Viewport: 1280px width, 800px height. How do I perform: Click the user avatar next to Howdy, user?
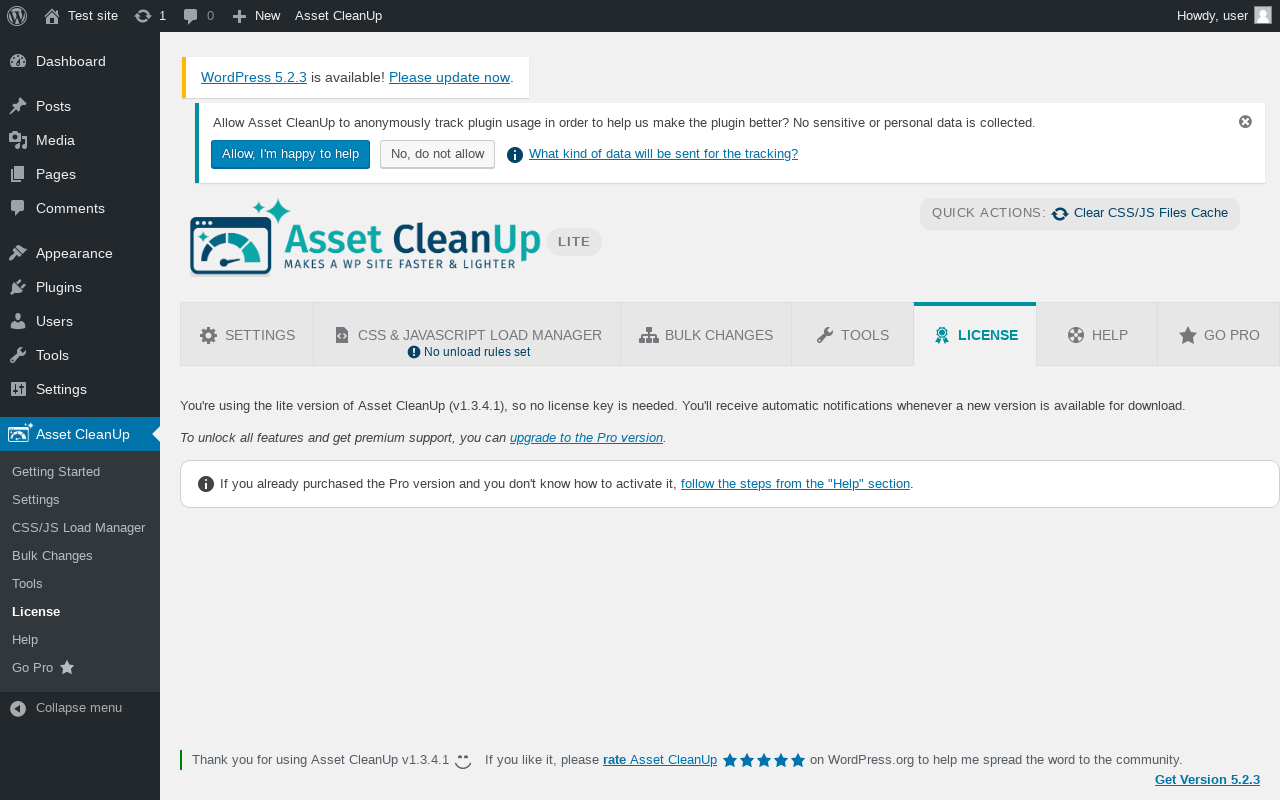coord(1263,15)
